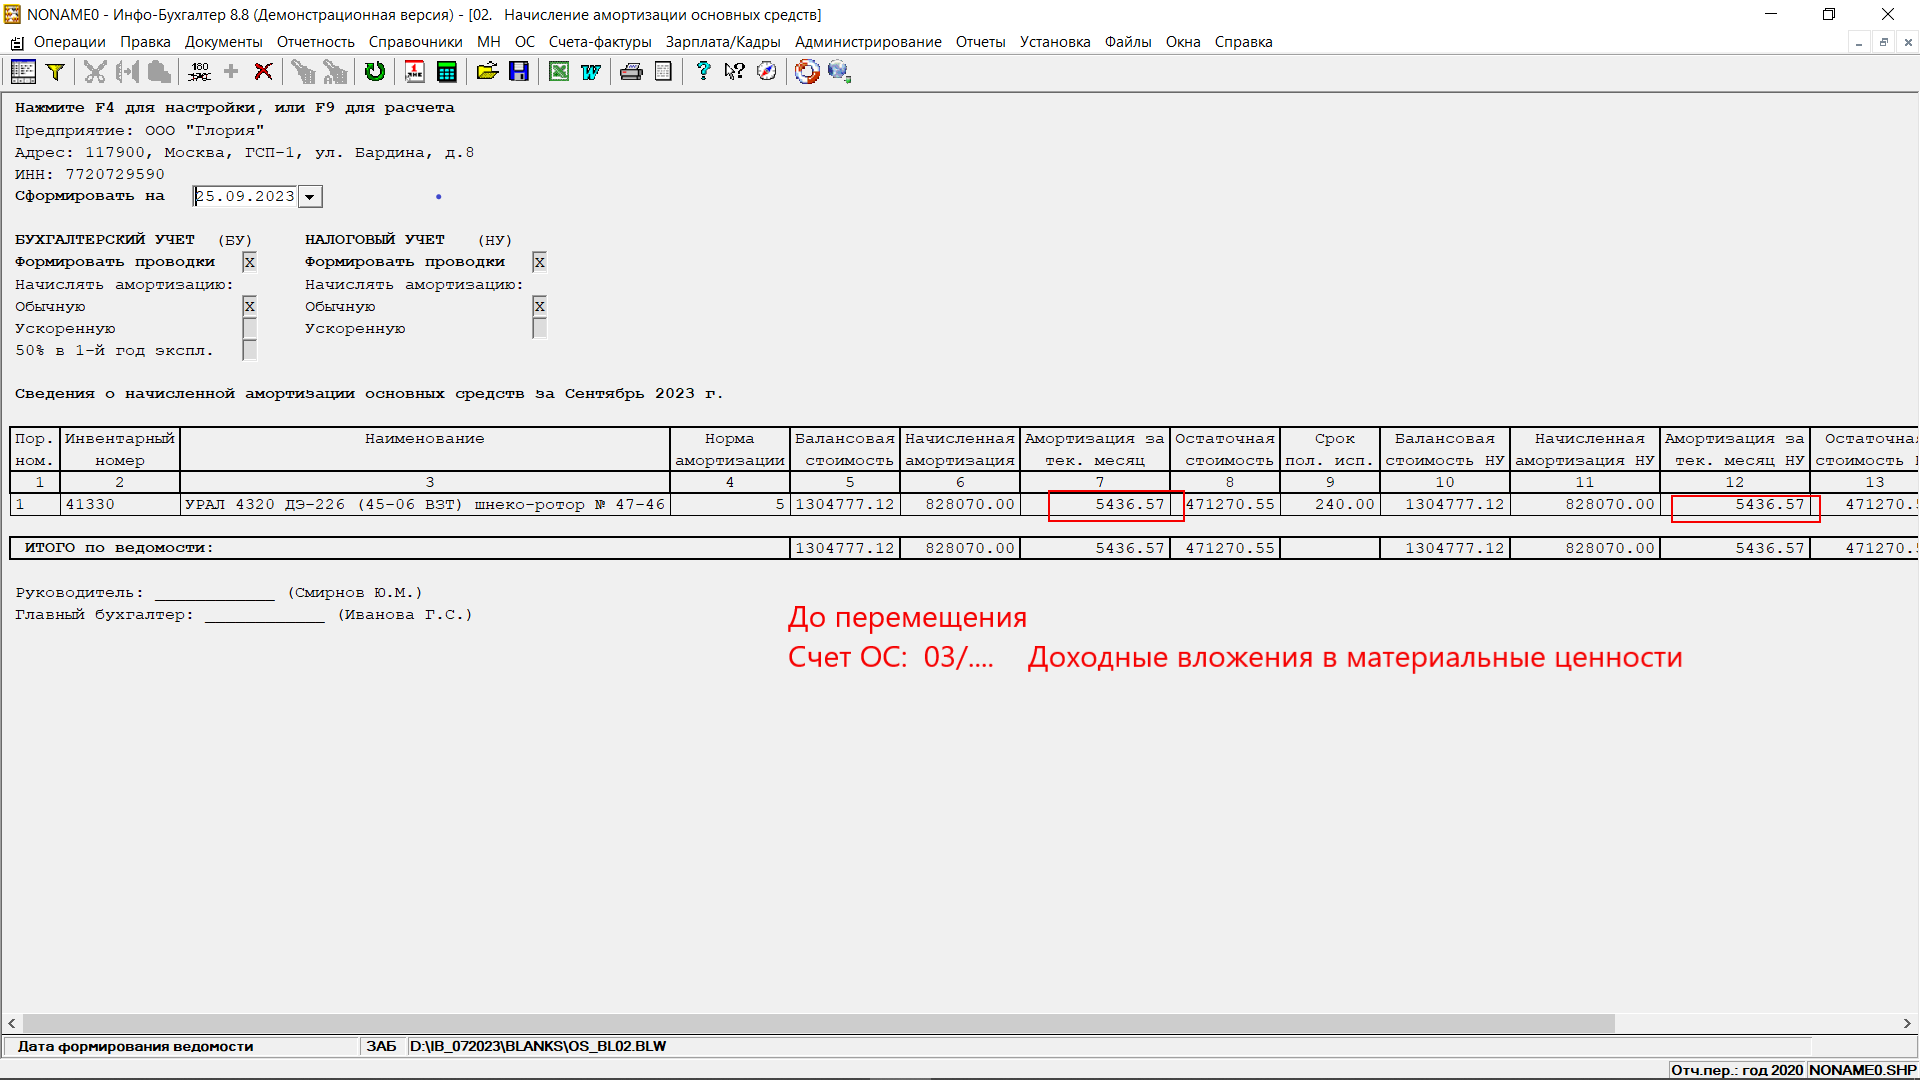The height and width of the screenshot is (1080, 1920).
Task: Enable '50% в 1-й год экспл.' checkbox
Action: (x=250, y=350)
